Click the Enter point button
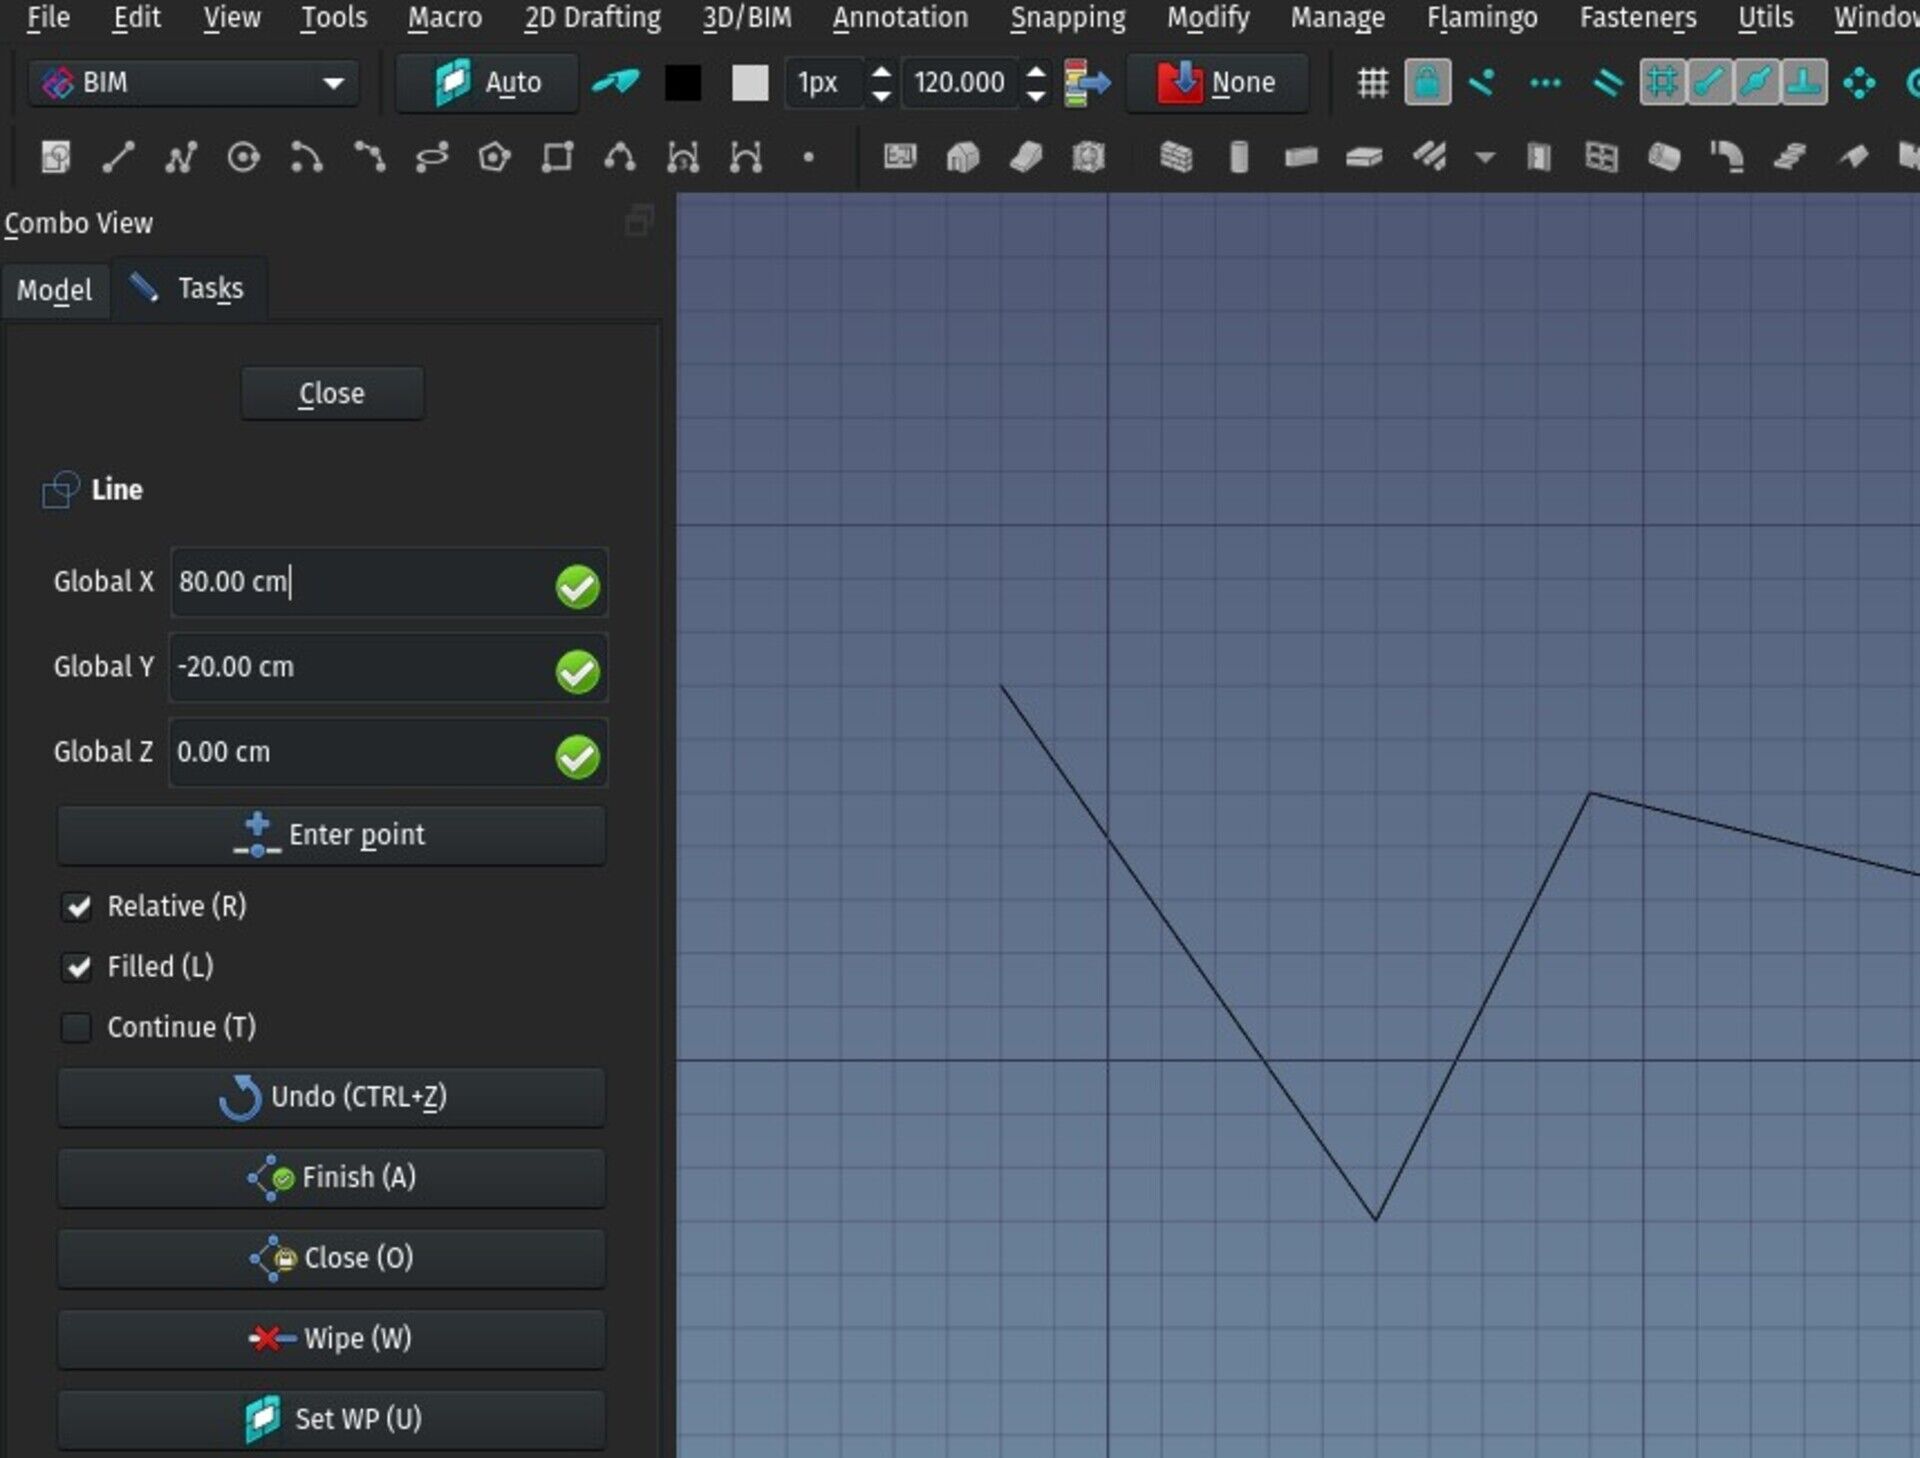The height and width of the screenshot is (1458, 1920). tap(331, 835)
